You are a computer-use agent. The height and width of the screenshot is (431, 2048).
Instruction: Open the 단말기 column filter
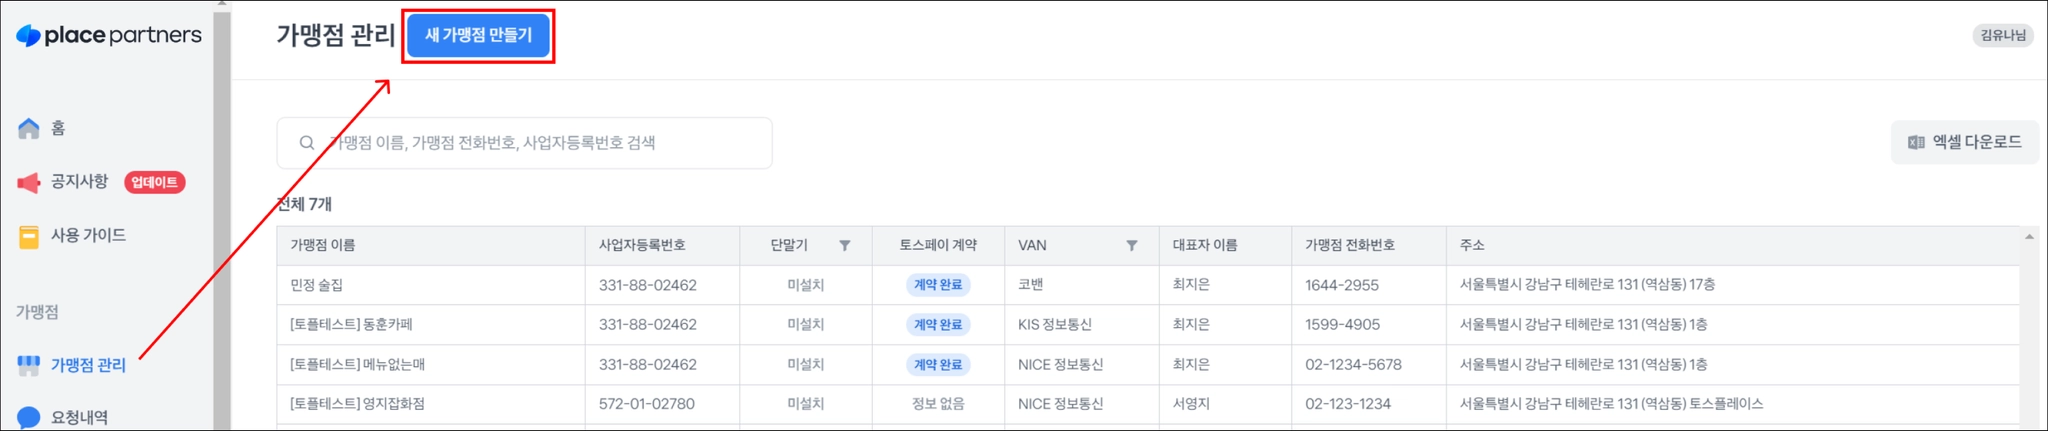[845, 245]
